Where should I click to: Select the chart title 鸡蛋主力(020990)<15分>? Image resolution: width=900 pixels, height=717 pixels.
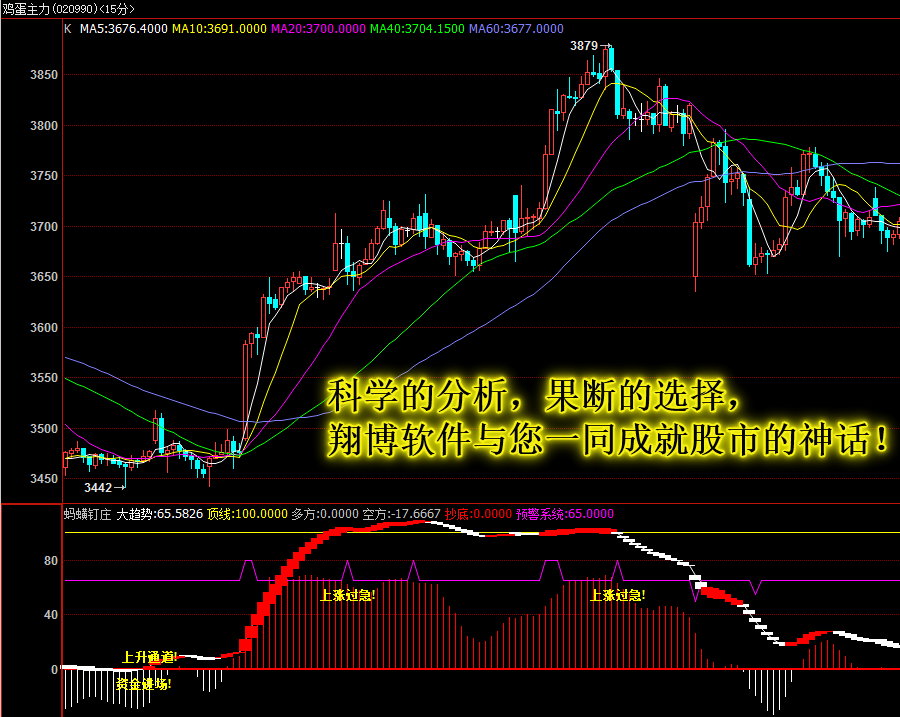point(68,9)
